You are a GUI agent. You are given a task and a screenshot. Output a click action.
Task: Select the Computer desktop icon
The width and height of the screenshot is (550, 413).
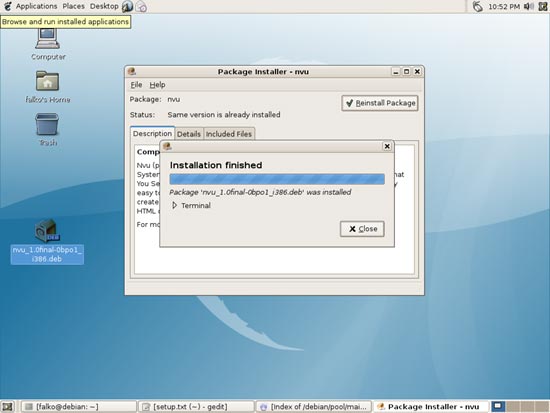coord(48,39)
